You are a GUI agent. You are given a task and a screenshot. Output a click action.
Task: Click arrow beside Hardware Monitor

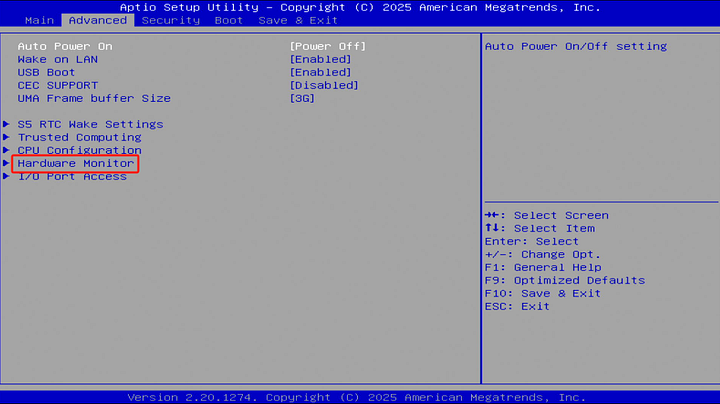[7, 163]
